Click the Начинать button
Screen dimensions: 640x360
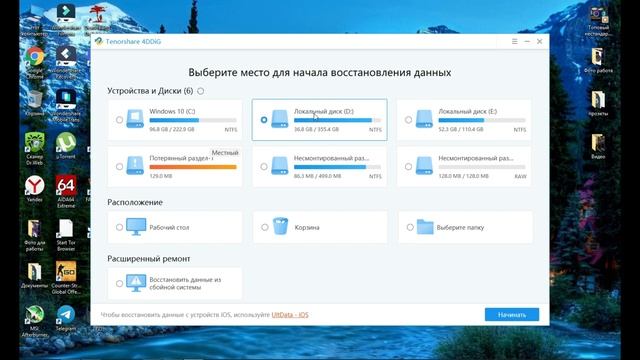tap(512, 315)
